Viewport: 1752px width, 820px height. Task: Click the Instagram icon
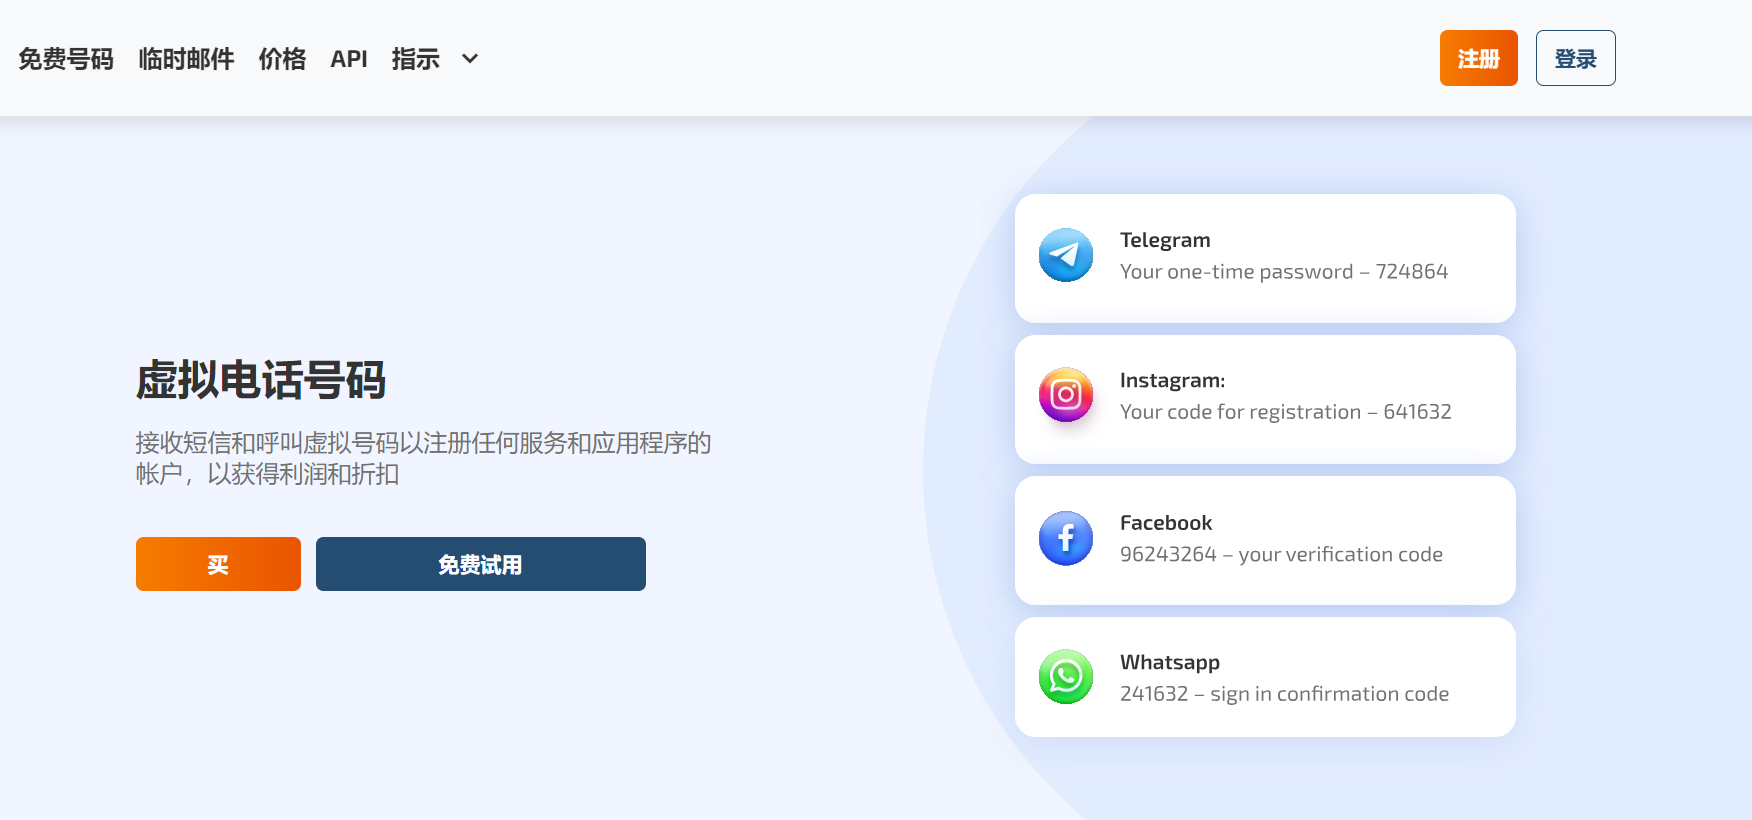click(1066, 395)
